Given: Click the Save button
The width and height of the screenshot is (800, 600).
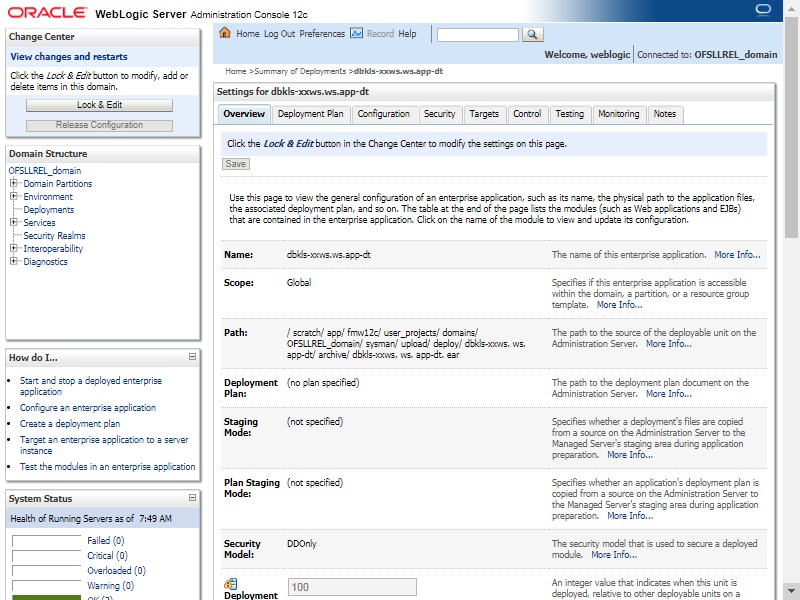Looking at the screenshot, I should pyautogui.click(x=236, y=164).
